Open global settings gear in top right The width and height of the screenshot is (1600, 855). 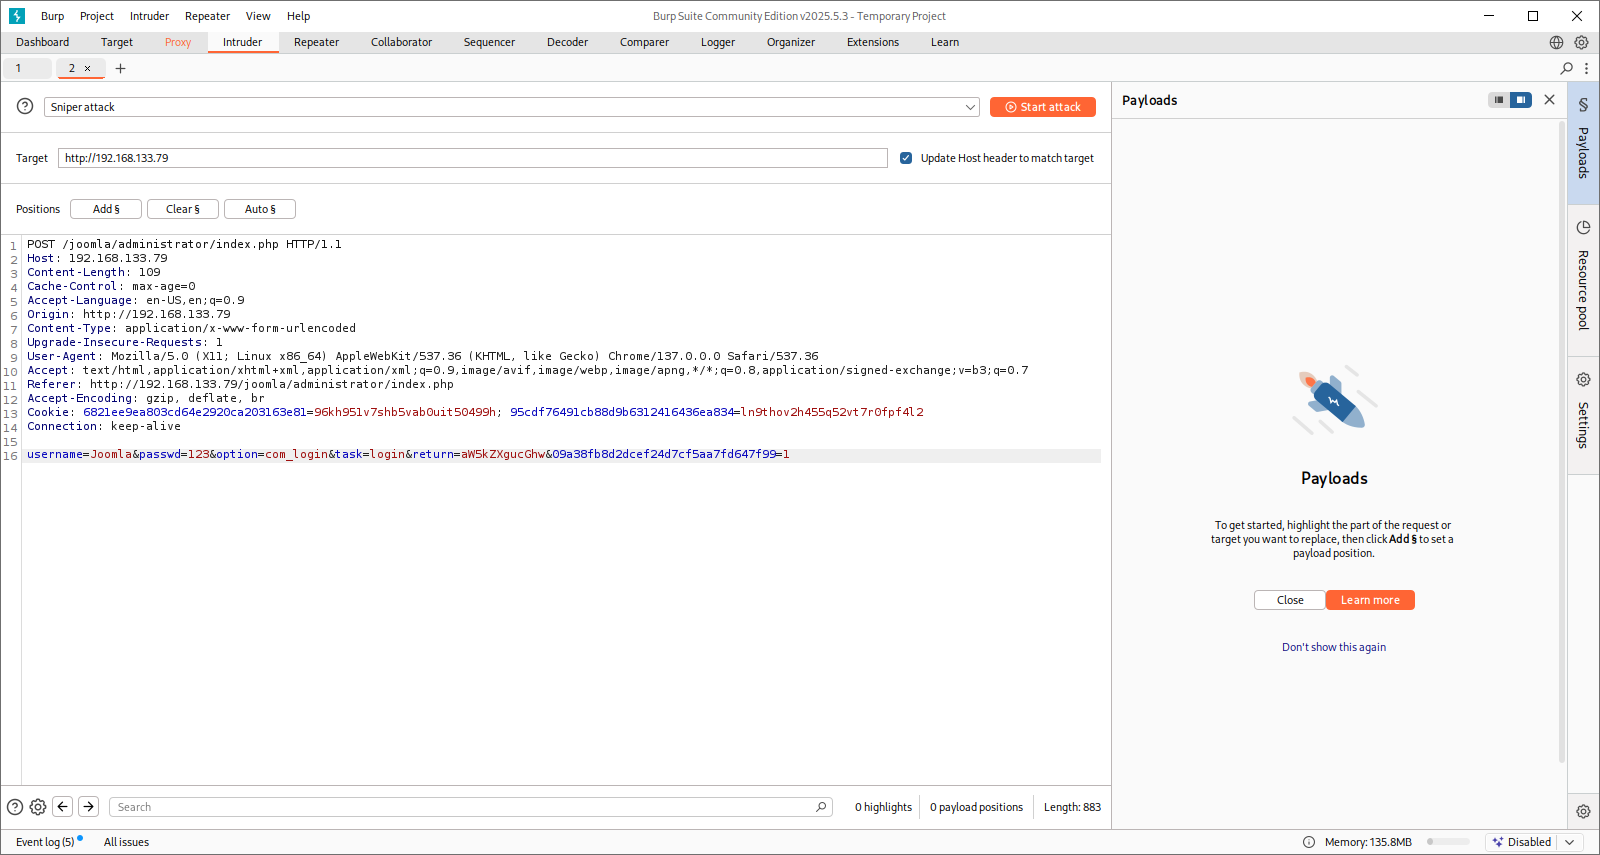pyautogui.click(x=1581, y=42)
